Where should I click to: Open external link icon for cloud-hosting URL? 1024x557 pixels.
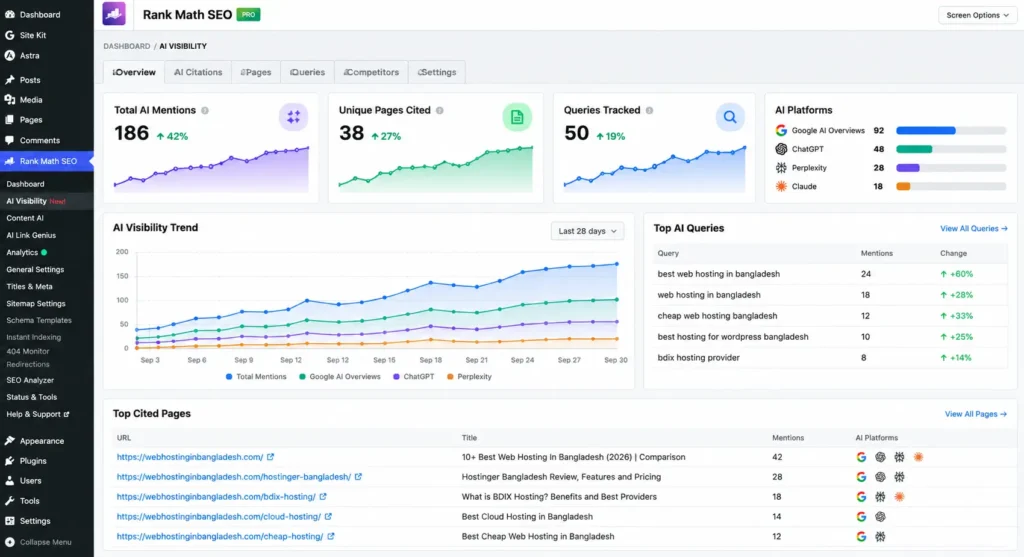click(x=328, y=517)
